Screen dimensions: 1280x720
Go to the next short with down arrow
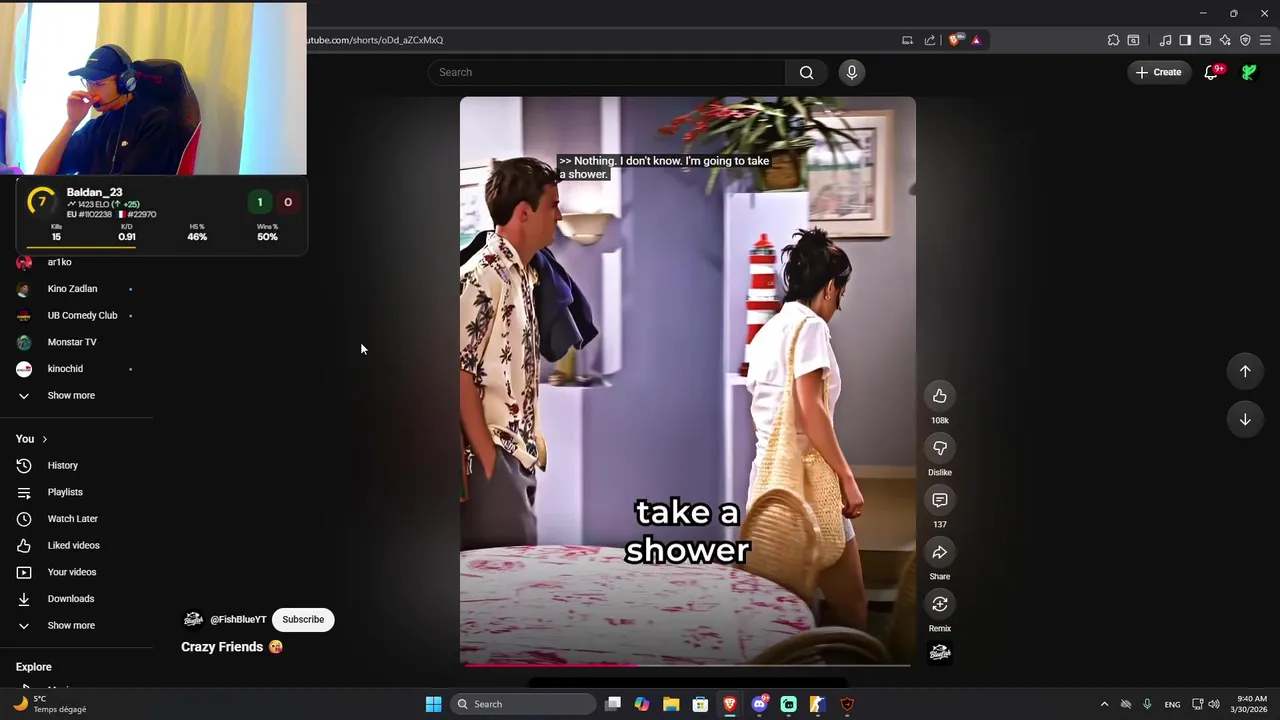tap(1245, 419)
